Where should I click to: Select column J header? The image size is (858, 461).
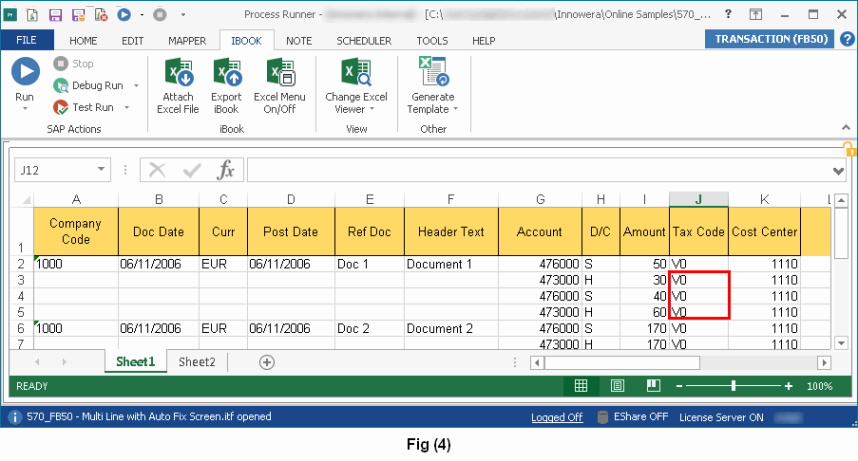click(x=699, y=200)
